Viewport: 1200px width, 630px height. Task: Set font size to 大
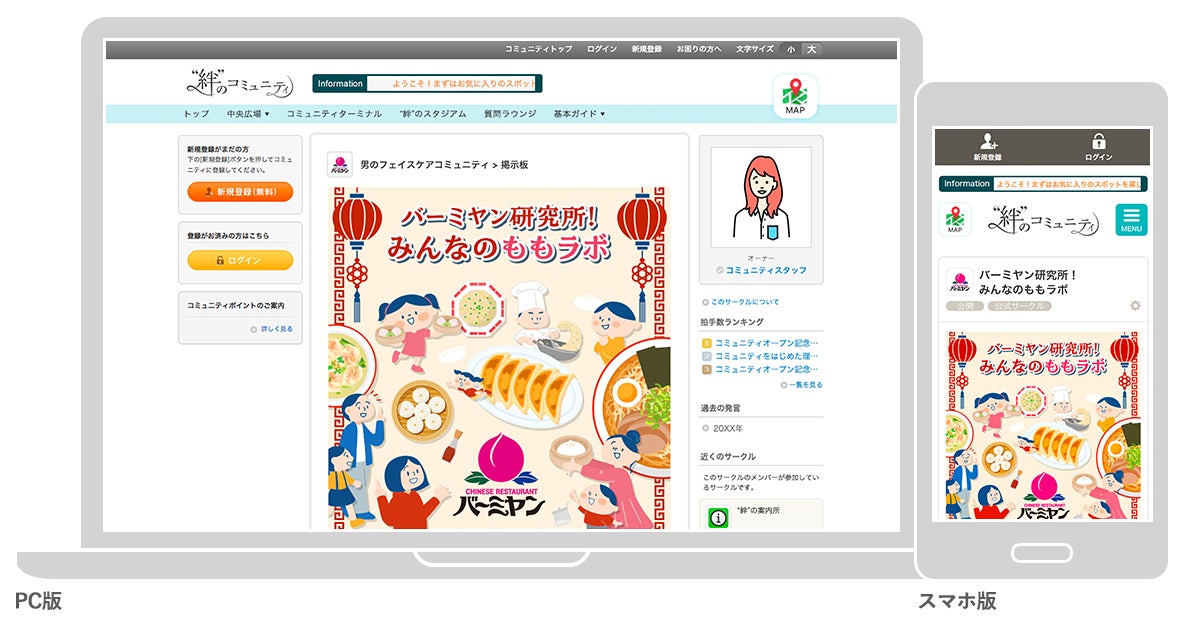tap(811, 49)
